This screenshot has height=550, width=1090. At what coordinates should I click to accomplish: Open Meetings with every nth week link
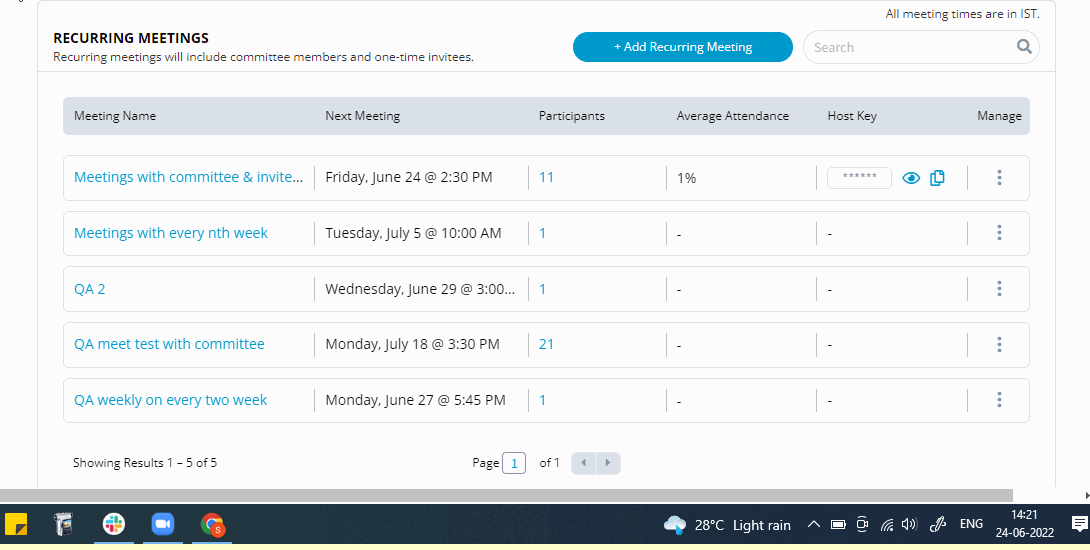(x=171, y=233)
